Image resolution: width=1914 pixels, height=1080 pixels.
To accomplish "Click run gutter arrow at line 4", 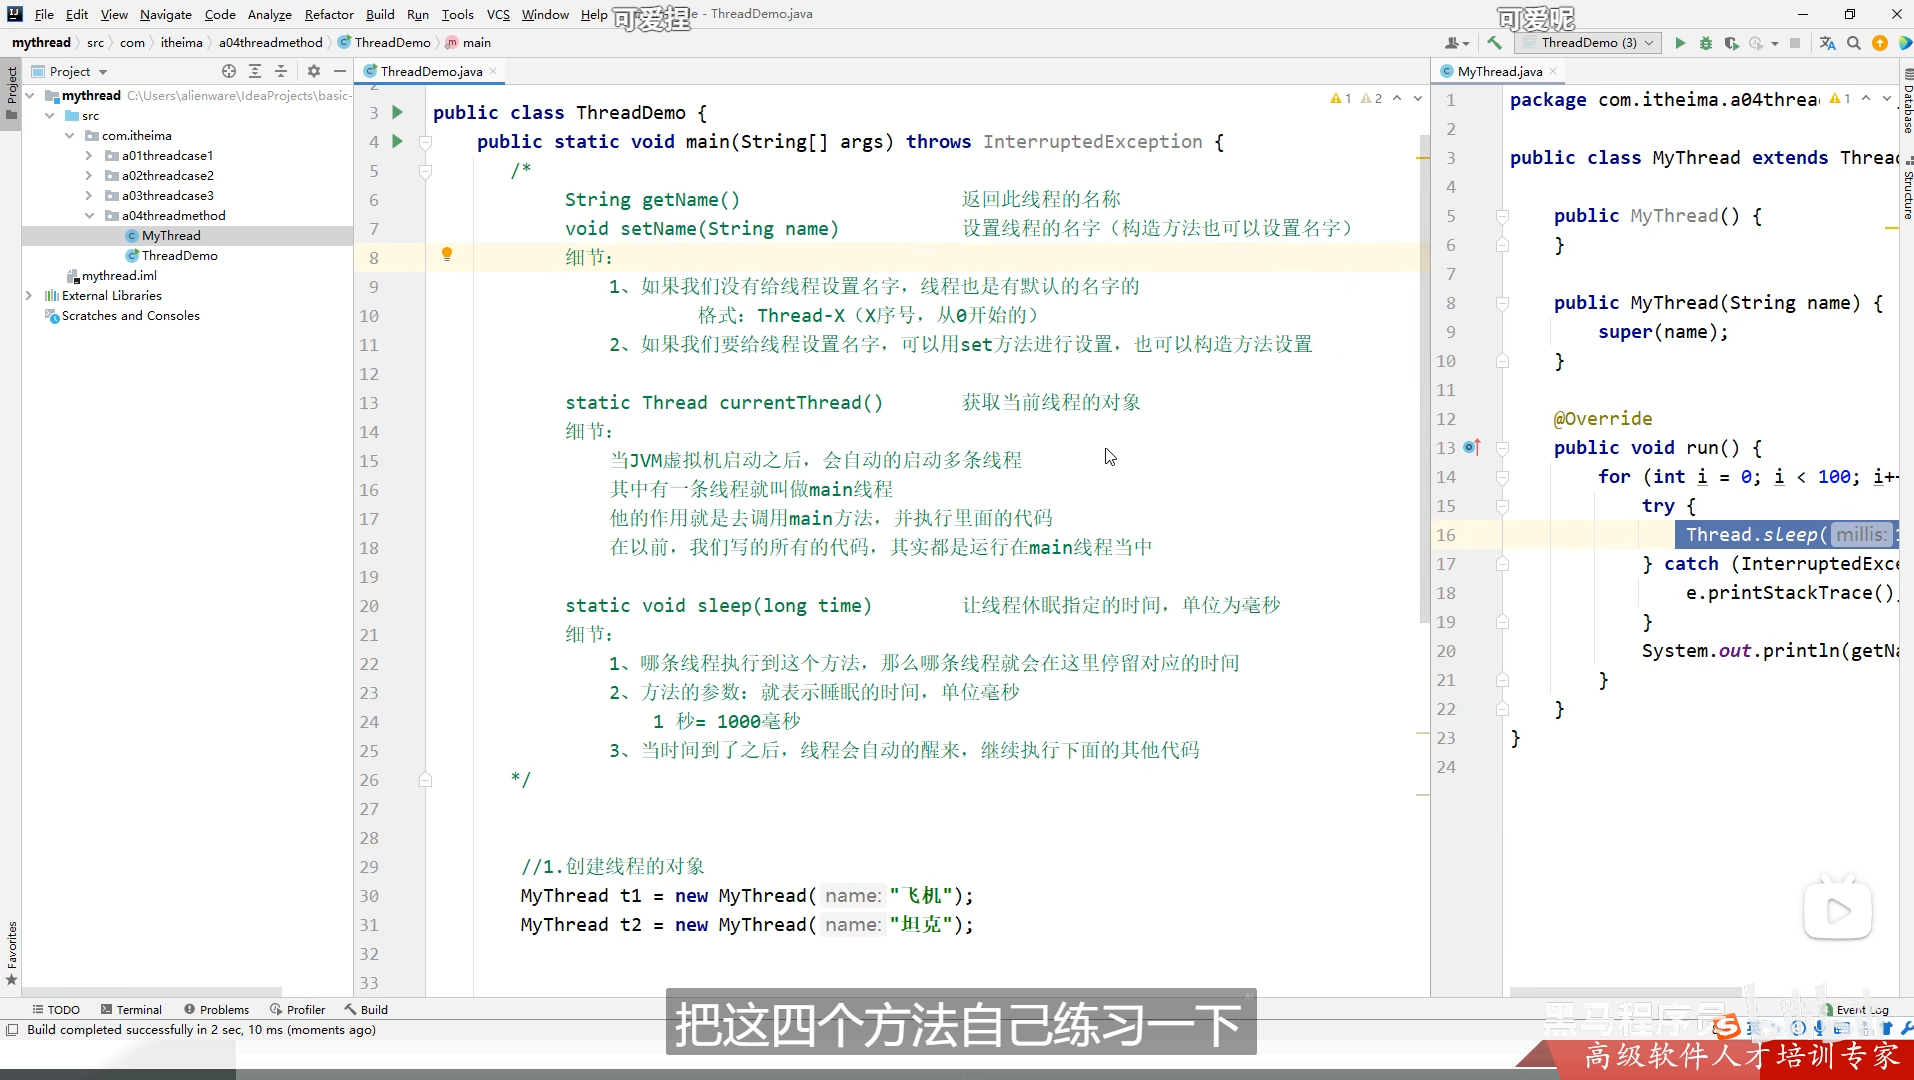I will [x=397, y=141].
